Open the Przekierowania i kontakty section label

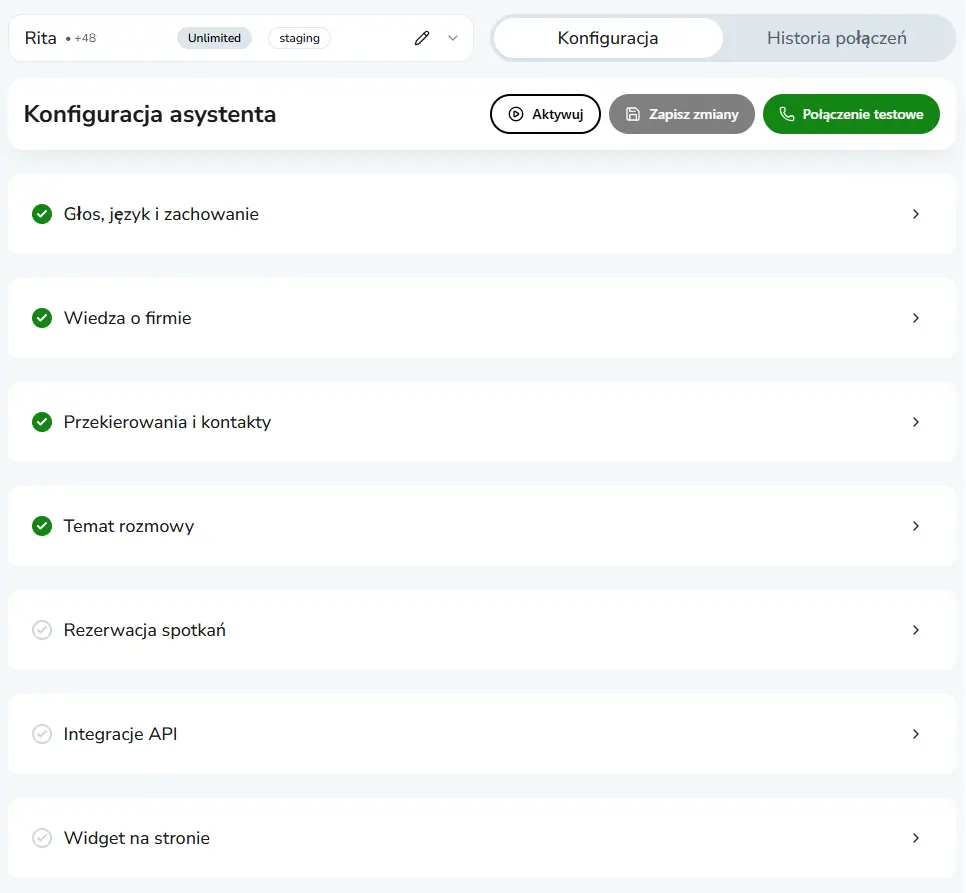(x=168, y=422)
